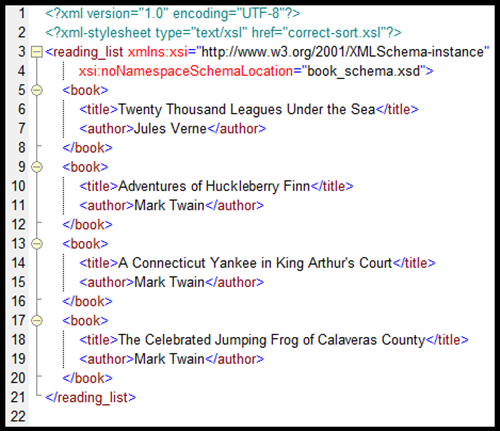Click title text Twenty Thousand Leagues Under the Sea
This screenshot has height=431, width=500.
pyautogui.click(x=247, y=109)
